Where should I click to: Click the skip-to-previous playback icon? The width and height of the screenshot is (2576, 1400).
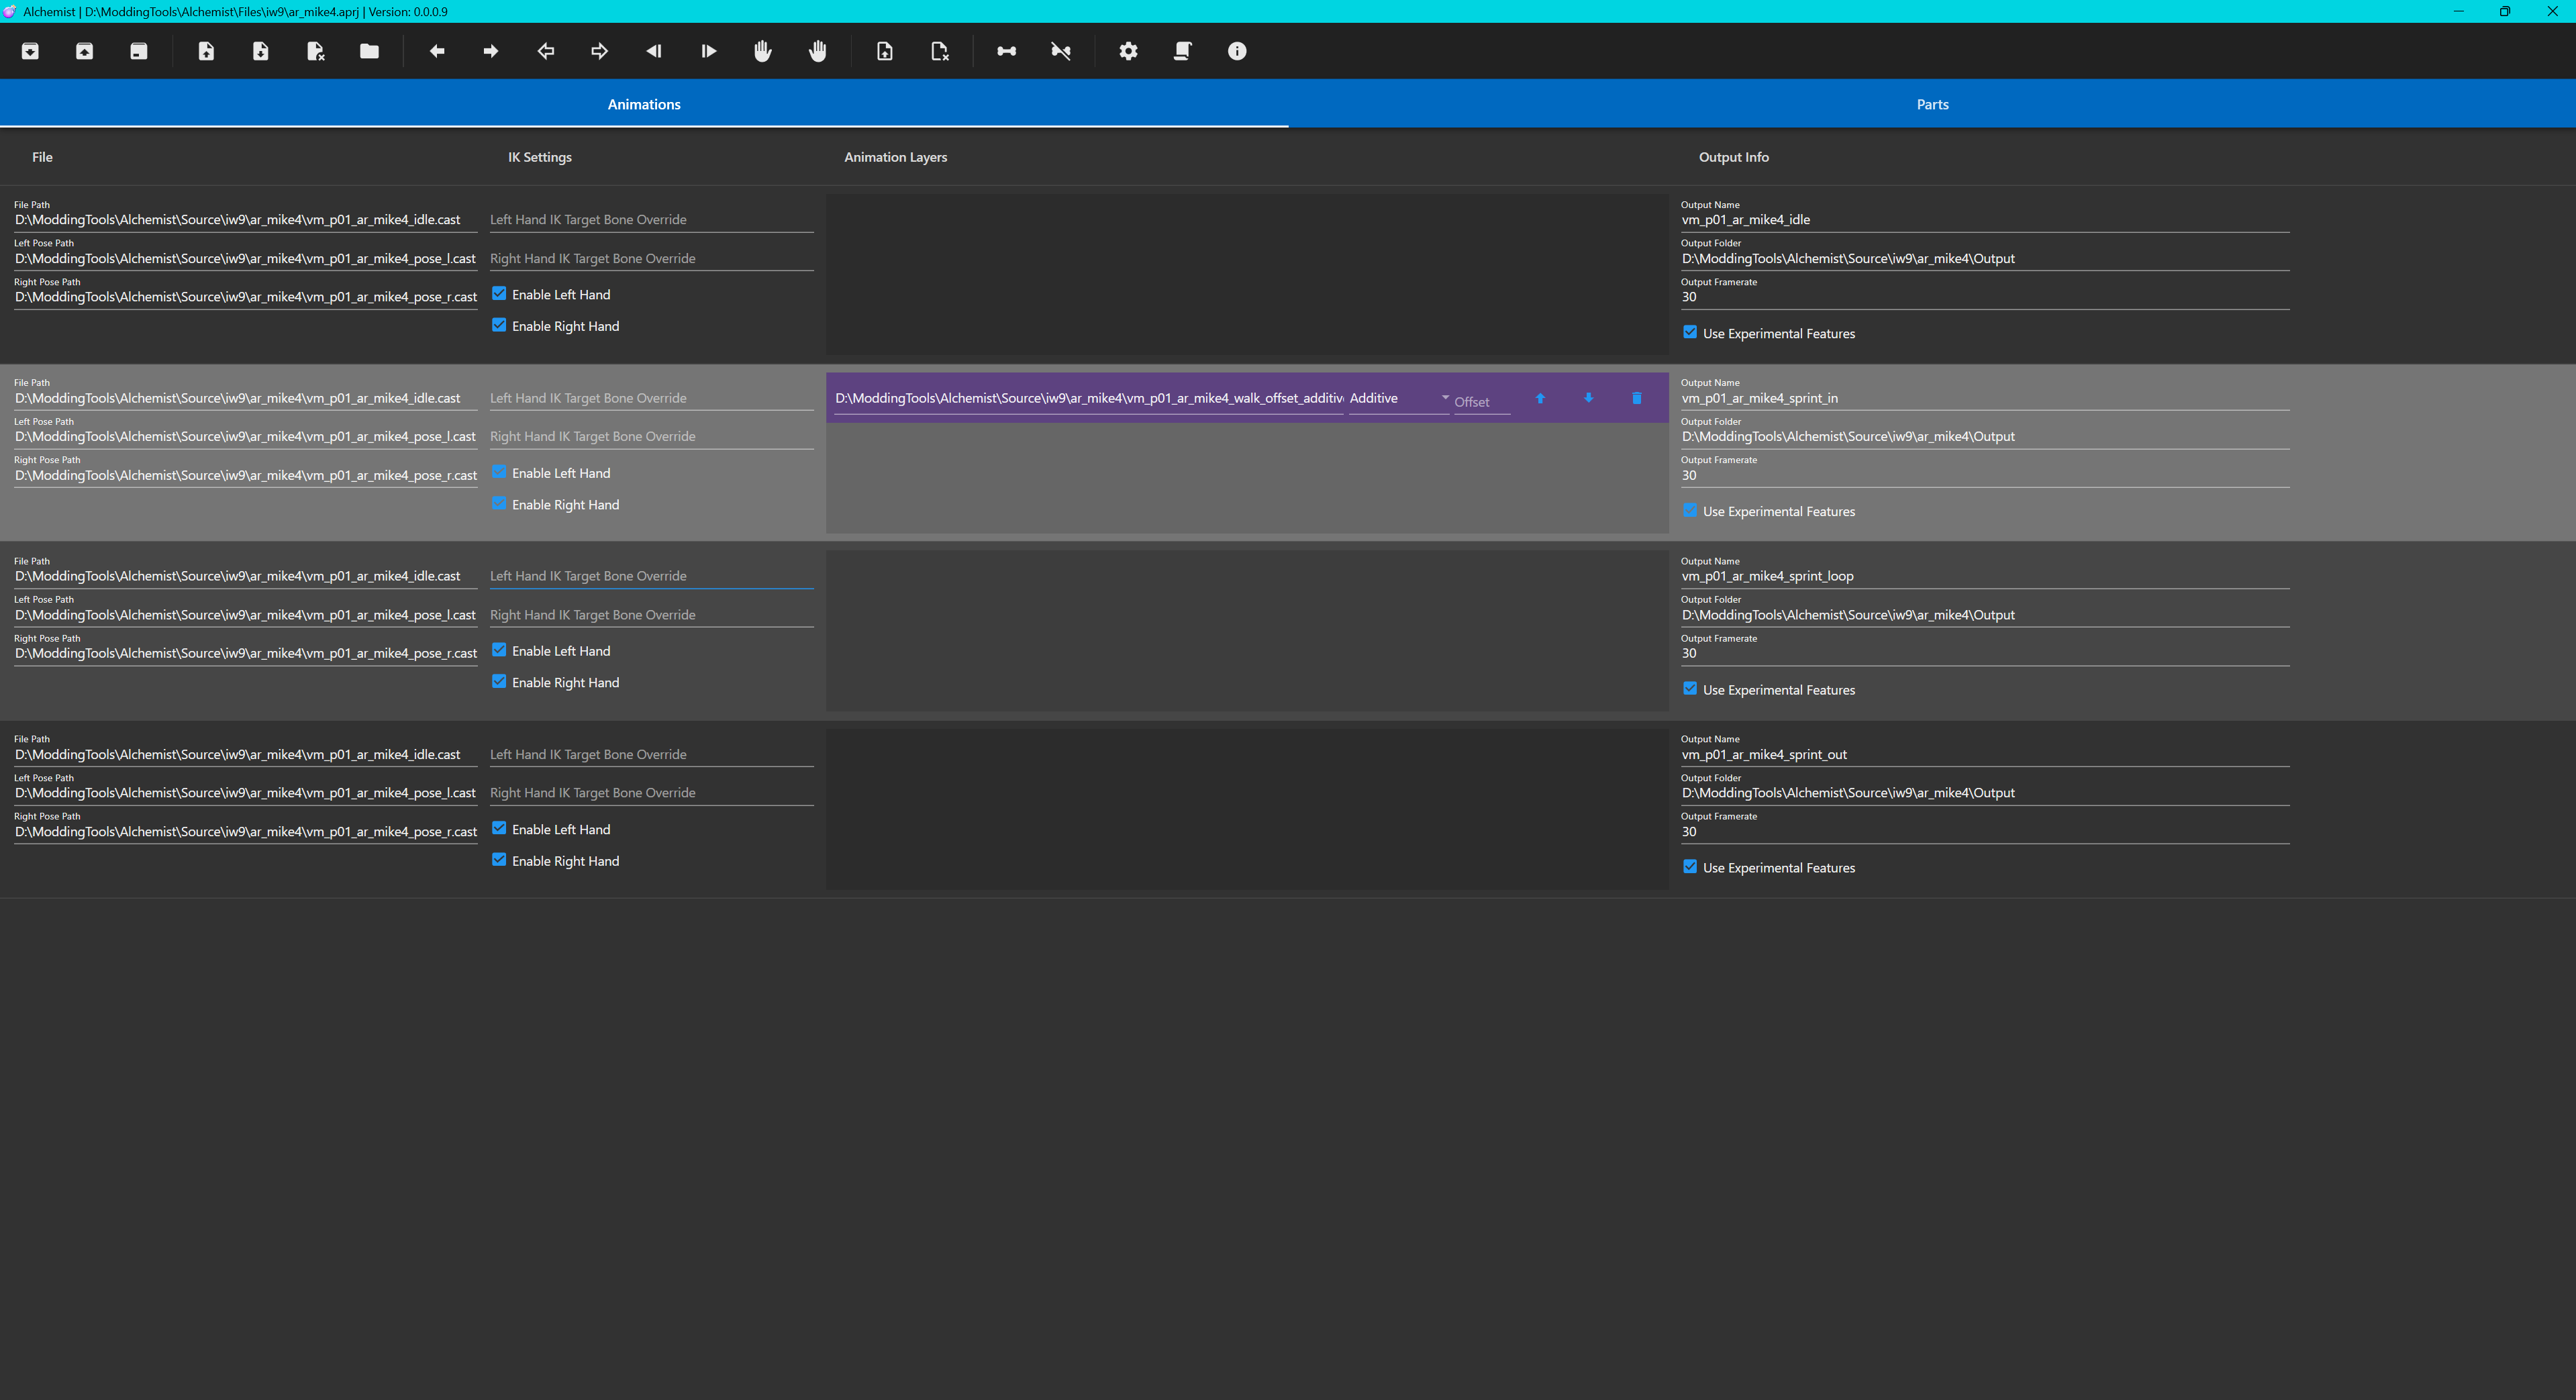654,51
